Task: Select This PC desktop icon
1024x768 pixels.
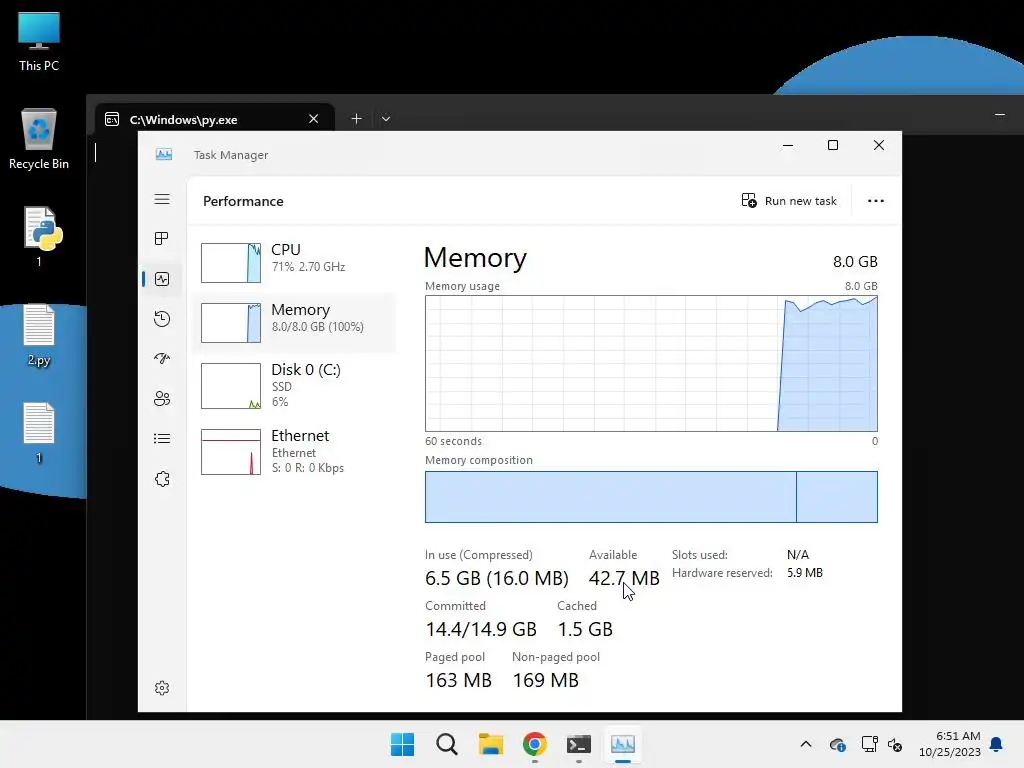Action: point(39,42)
